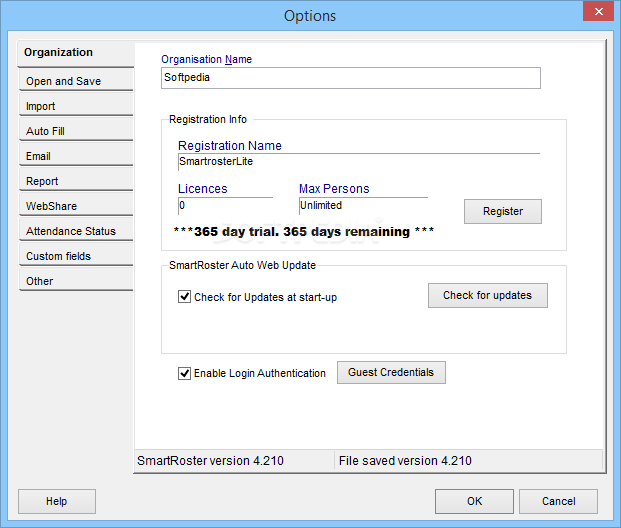Image resolution: width=621 pixels, height=528 pixels.
Task: Click the Registration Info group label
Action: (208, 119)
